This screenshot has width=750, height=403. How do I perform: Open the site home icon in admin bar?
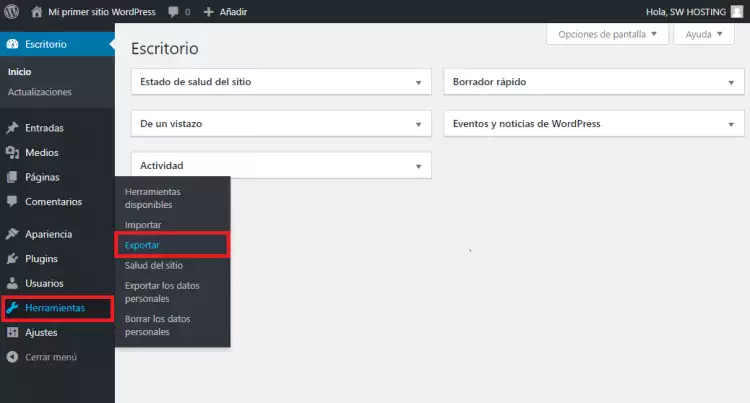coord(37,12)
